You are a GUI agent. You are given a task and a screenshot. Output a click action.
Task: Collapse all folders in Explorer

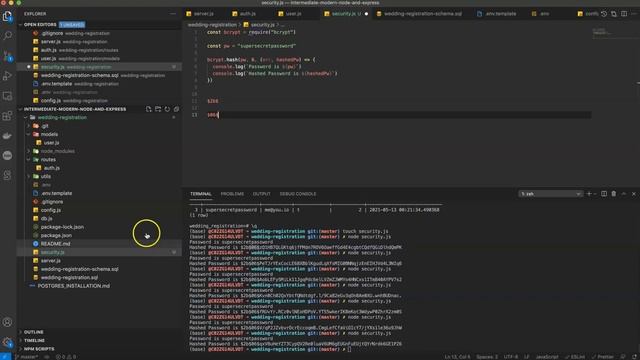[176, 109]
